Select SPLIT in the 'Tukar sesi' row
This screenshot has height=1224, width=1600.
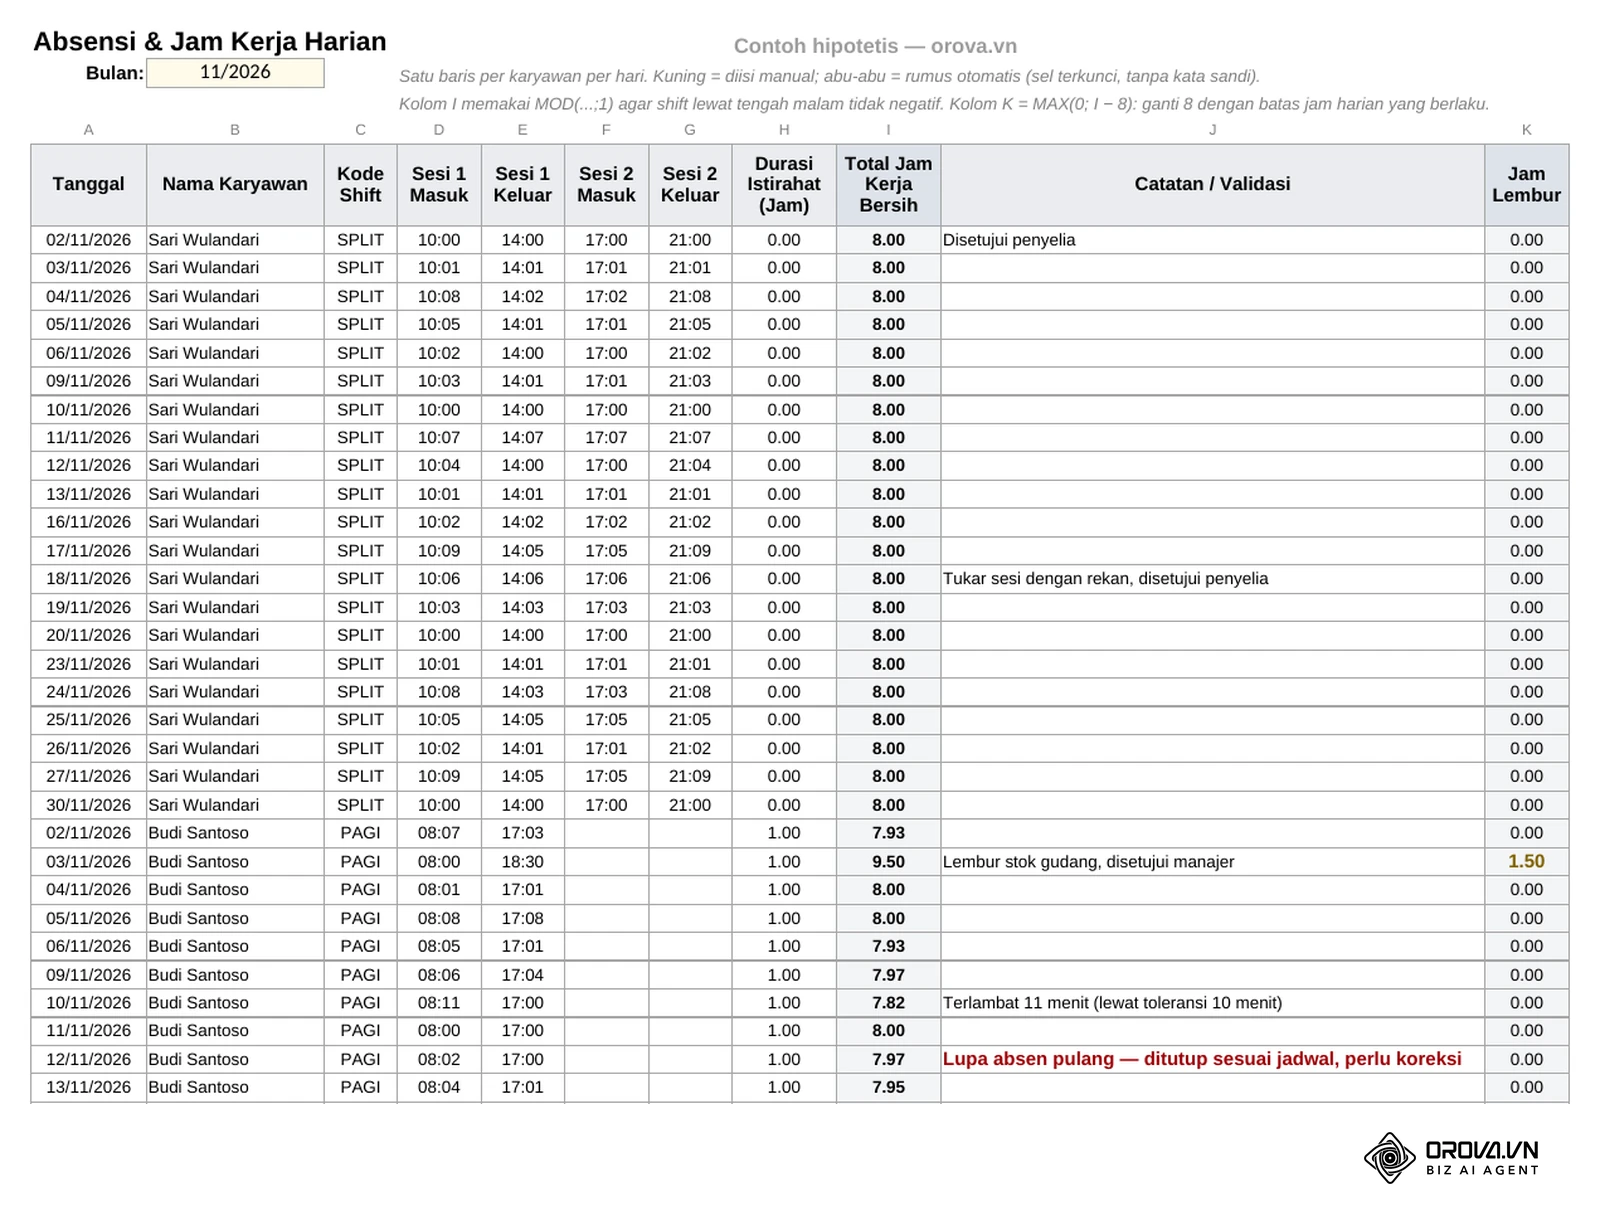360,579
